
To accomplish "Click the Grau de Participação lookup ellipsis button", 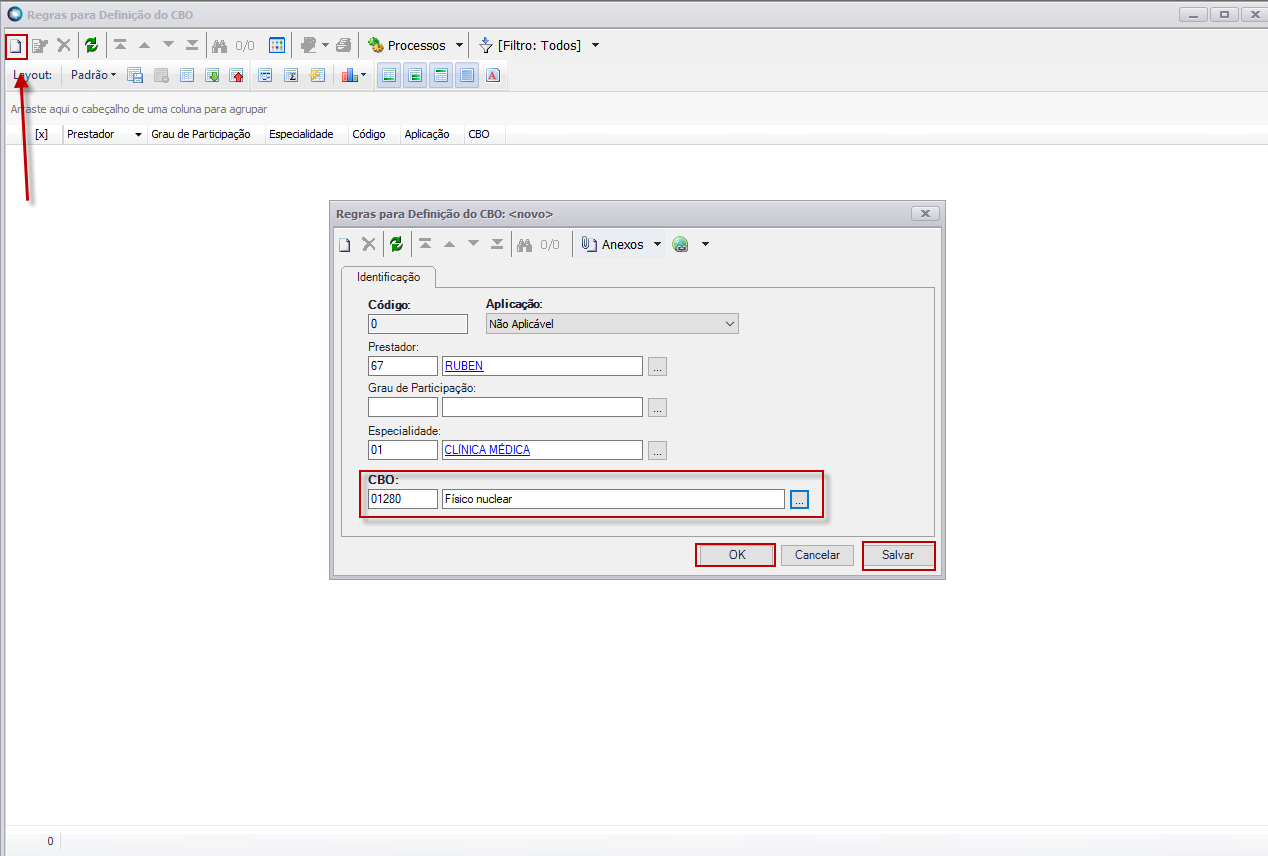I will pyautogui.click(x=657, y=407).
